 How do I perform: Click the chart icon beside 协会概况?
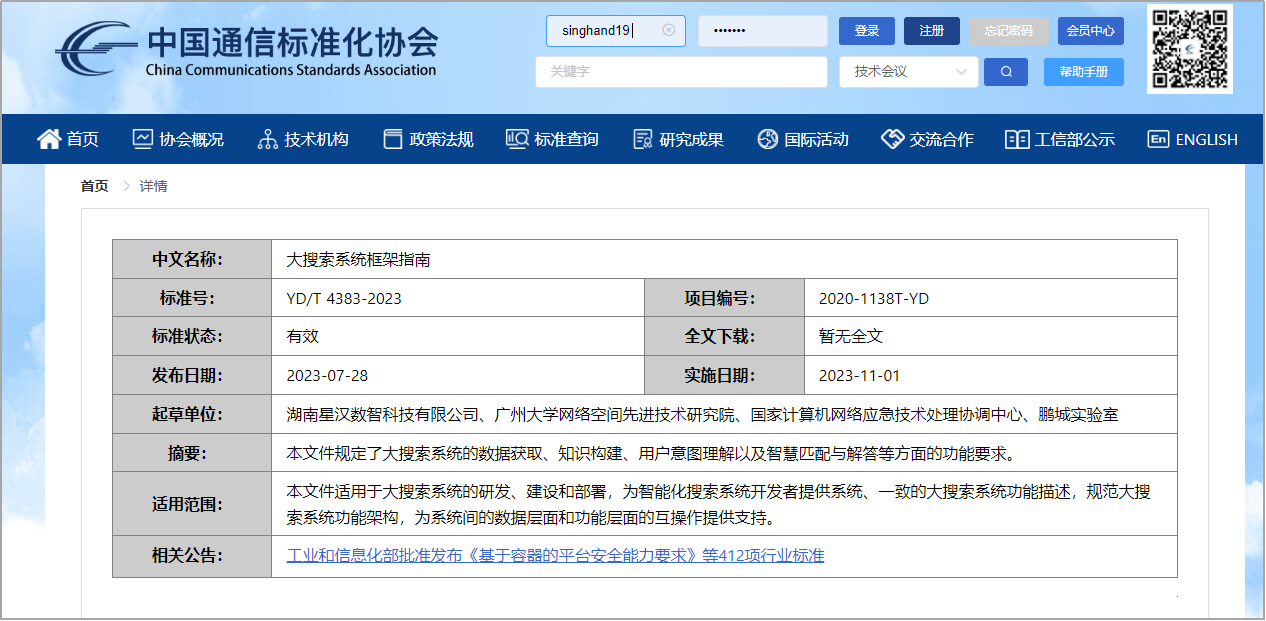click(143, 139)
